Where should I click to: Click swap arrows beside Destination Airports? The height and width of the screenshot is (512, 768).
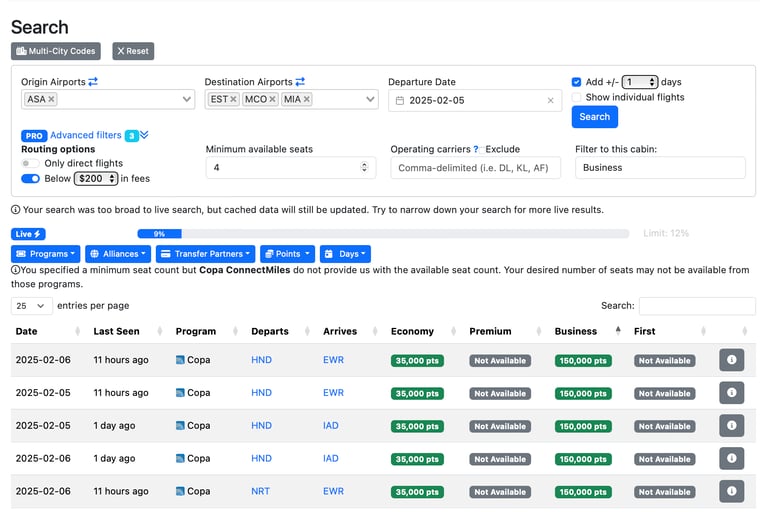[x=300, y=82]
